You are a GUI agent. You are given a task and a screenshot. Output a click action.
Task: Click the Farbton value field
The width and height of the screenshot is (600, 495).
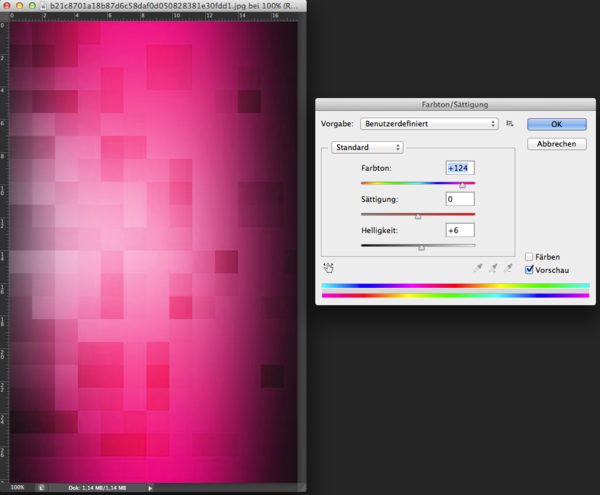(460, 168)
